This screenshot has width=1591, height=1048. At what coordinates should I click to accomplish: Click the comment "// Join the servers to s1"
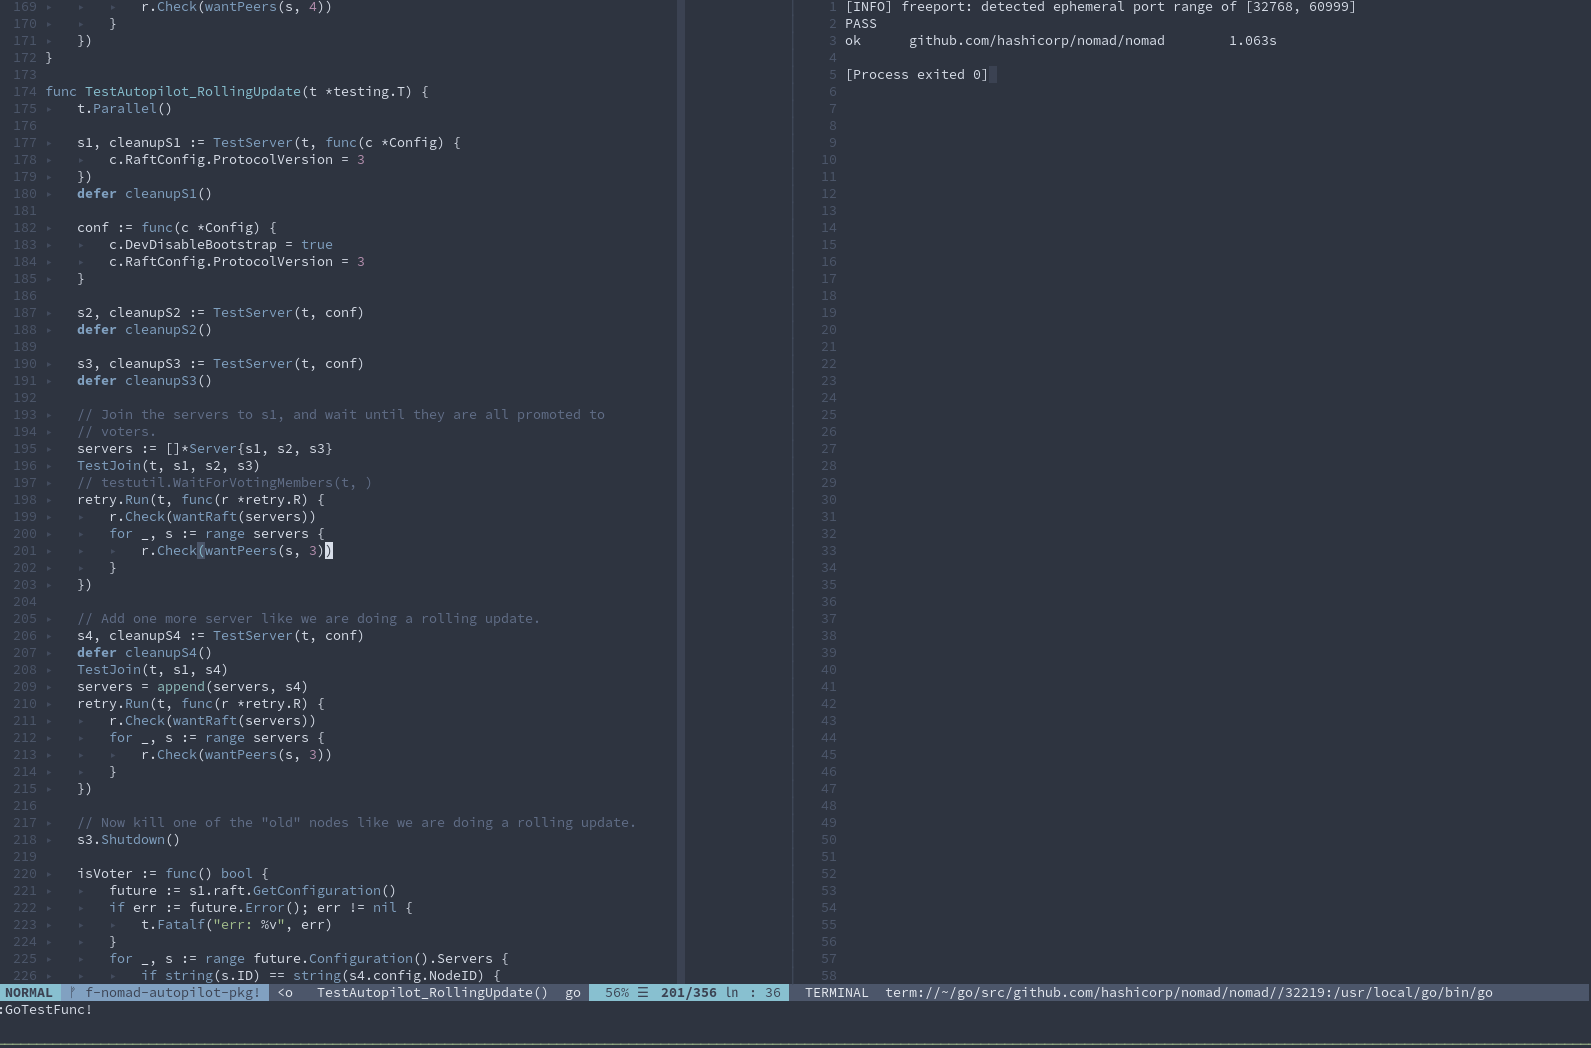pos(341,415)
